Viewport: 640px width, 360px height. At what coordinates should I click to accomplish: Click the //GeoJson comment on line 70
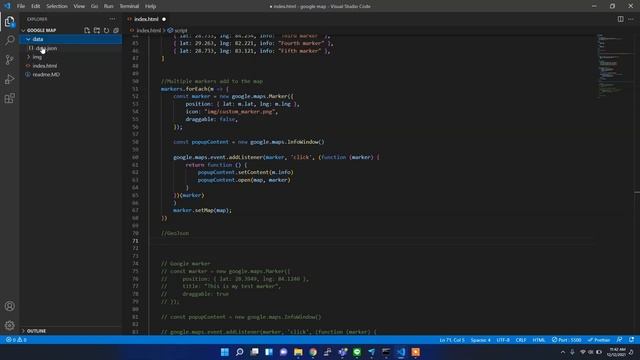[x=175, y=233]
